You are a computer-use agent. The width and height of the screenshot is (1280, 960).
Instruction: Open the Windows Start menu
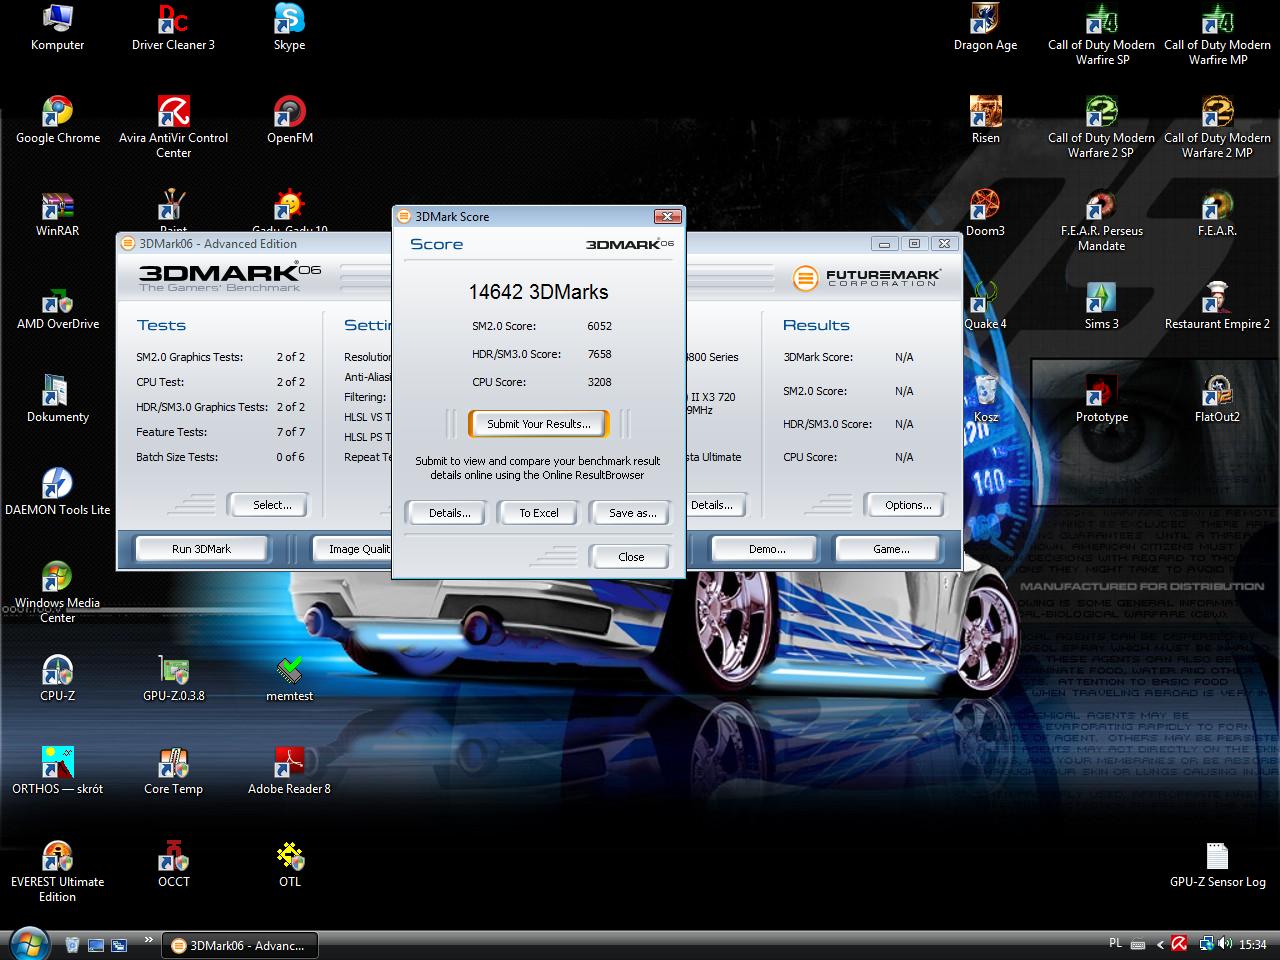point(27,943)
